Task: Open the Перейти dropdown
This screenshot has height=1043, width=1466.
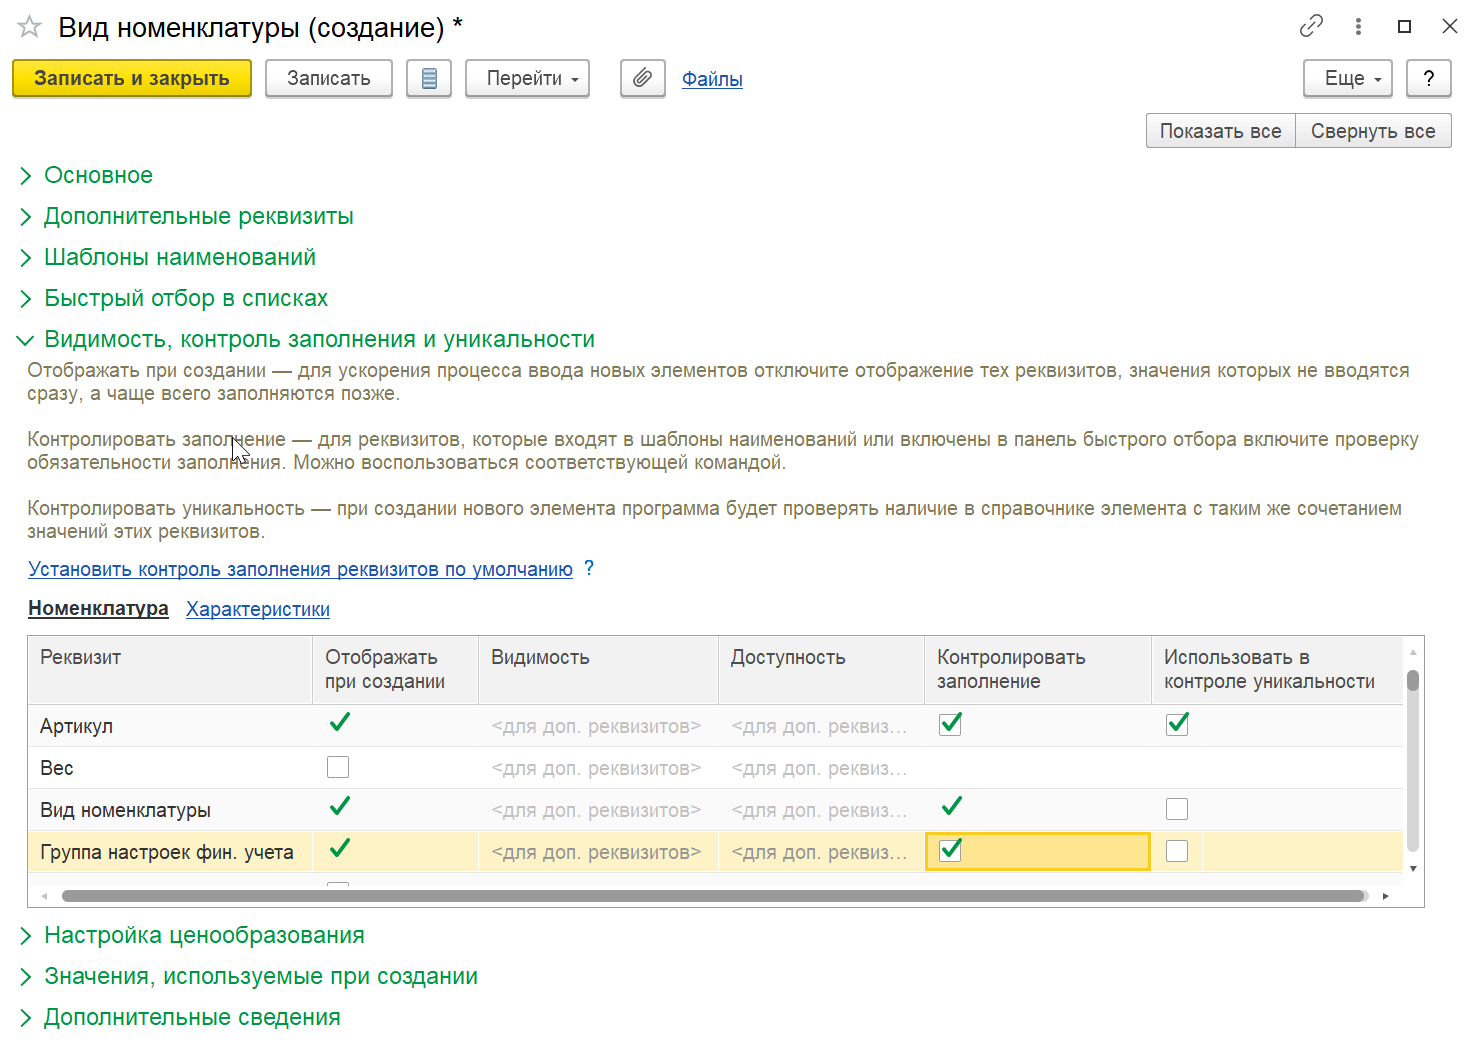Action: 527,78
